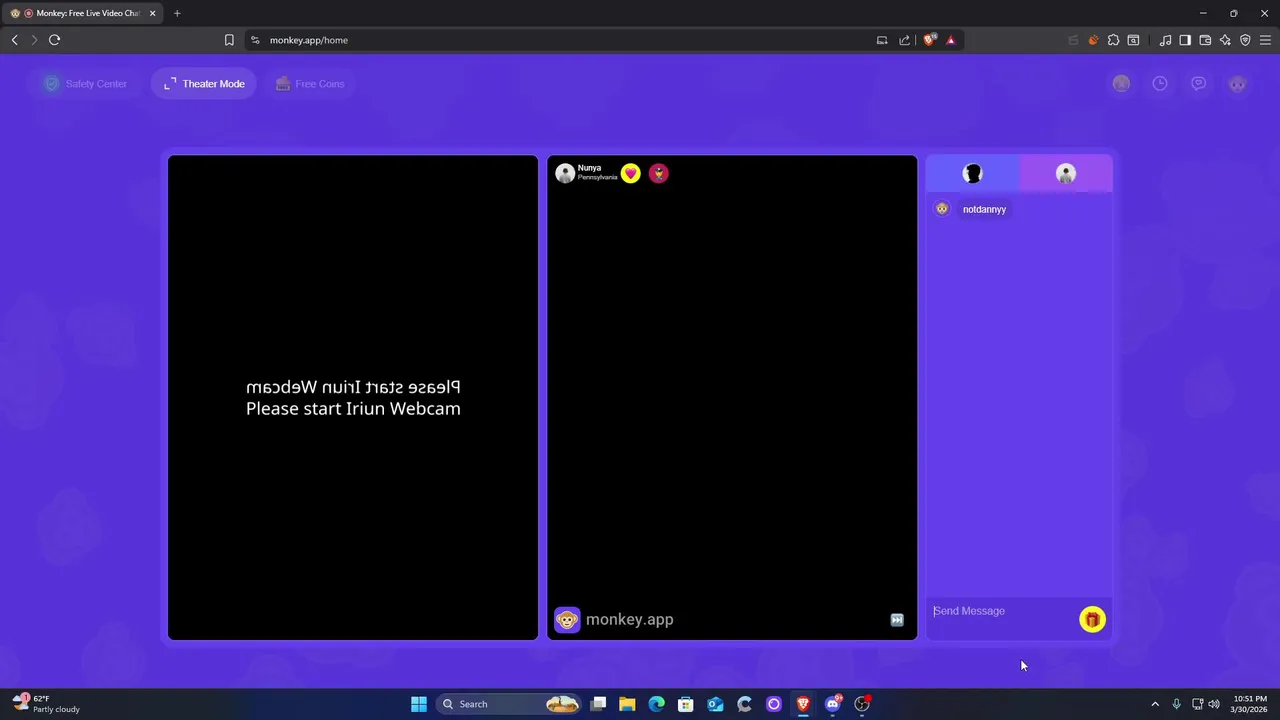Open the chat messages heart icon
This screenshot has height=720, width=1280.
(x=1198, y=84)
